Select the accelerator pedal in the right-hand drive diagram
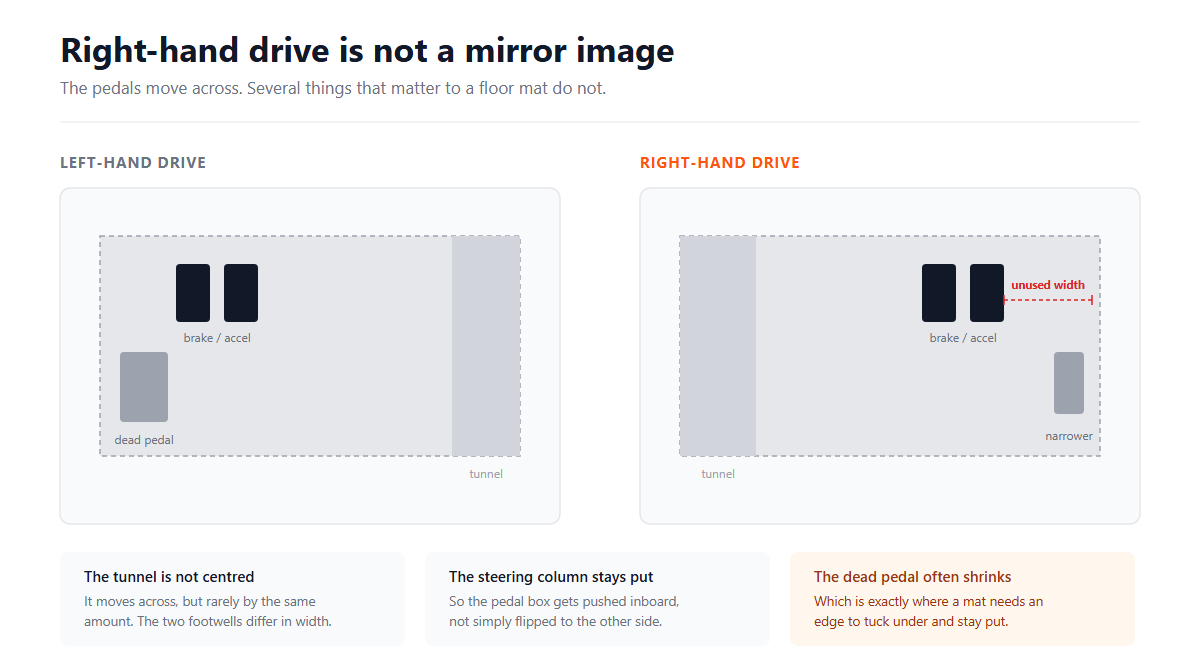 (987, 293)
